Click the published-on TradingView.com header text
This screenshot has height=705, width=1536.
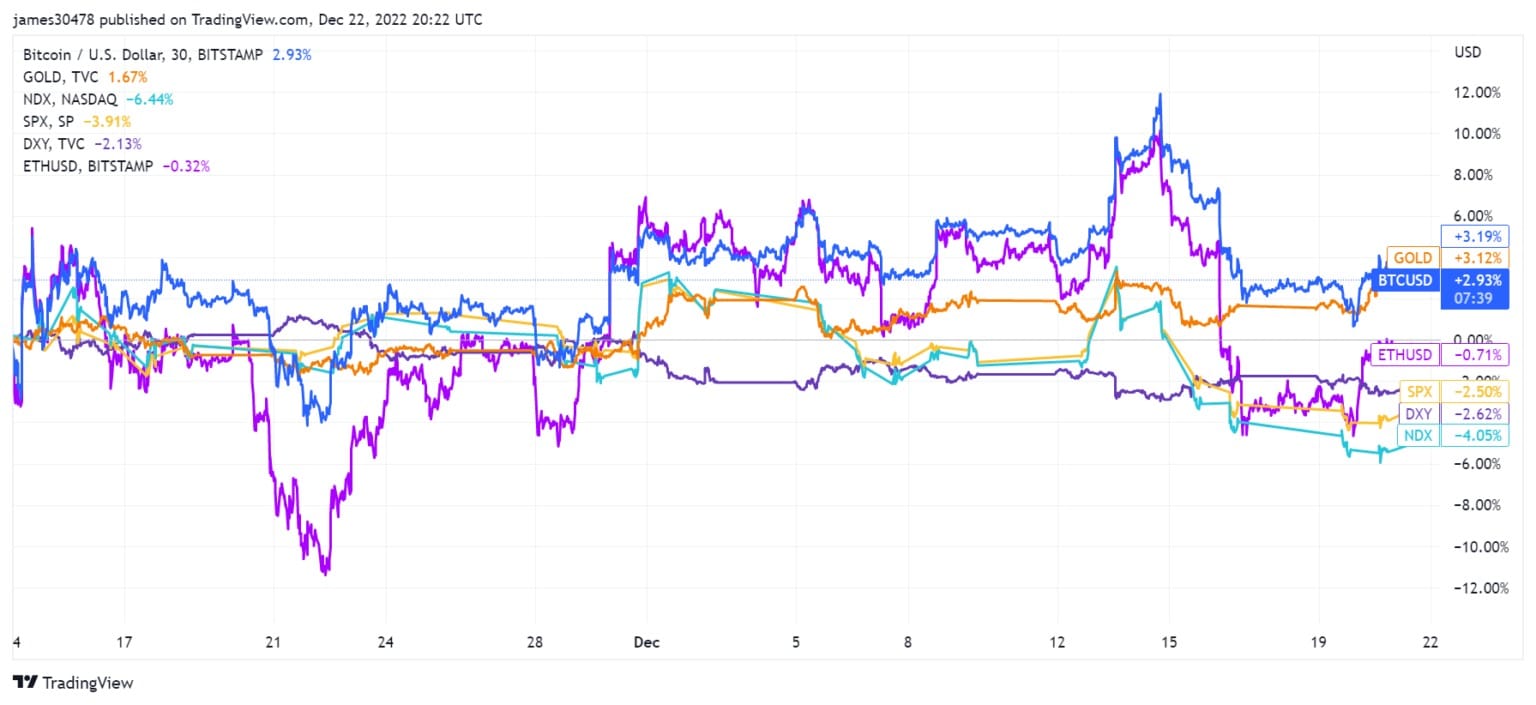point(246,18)
